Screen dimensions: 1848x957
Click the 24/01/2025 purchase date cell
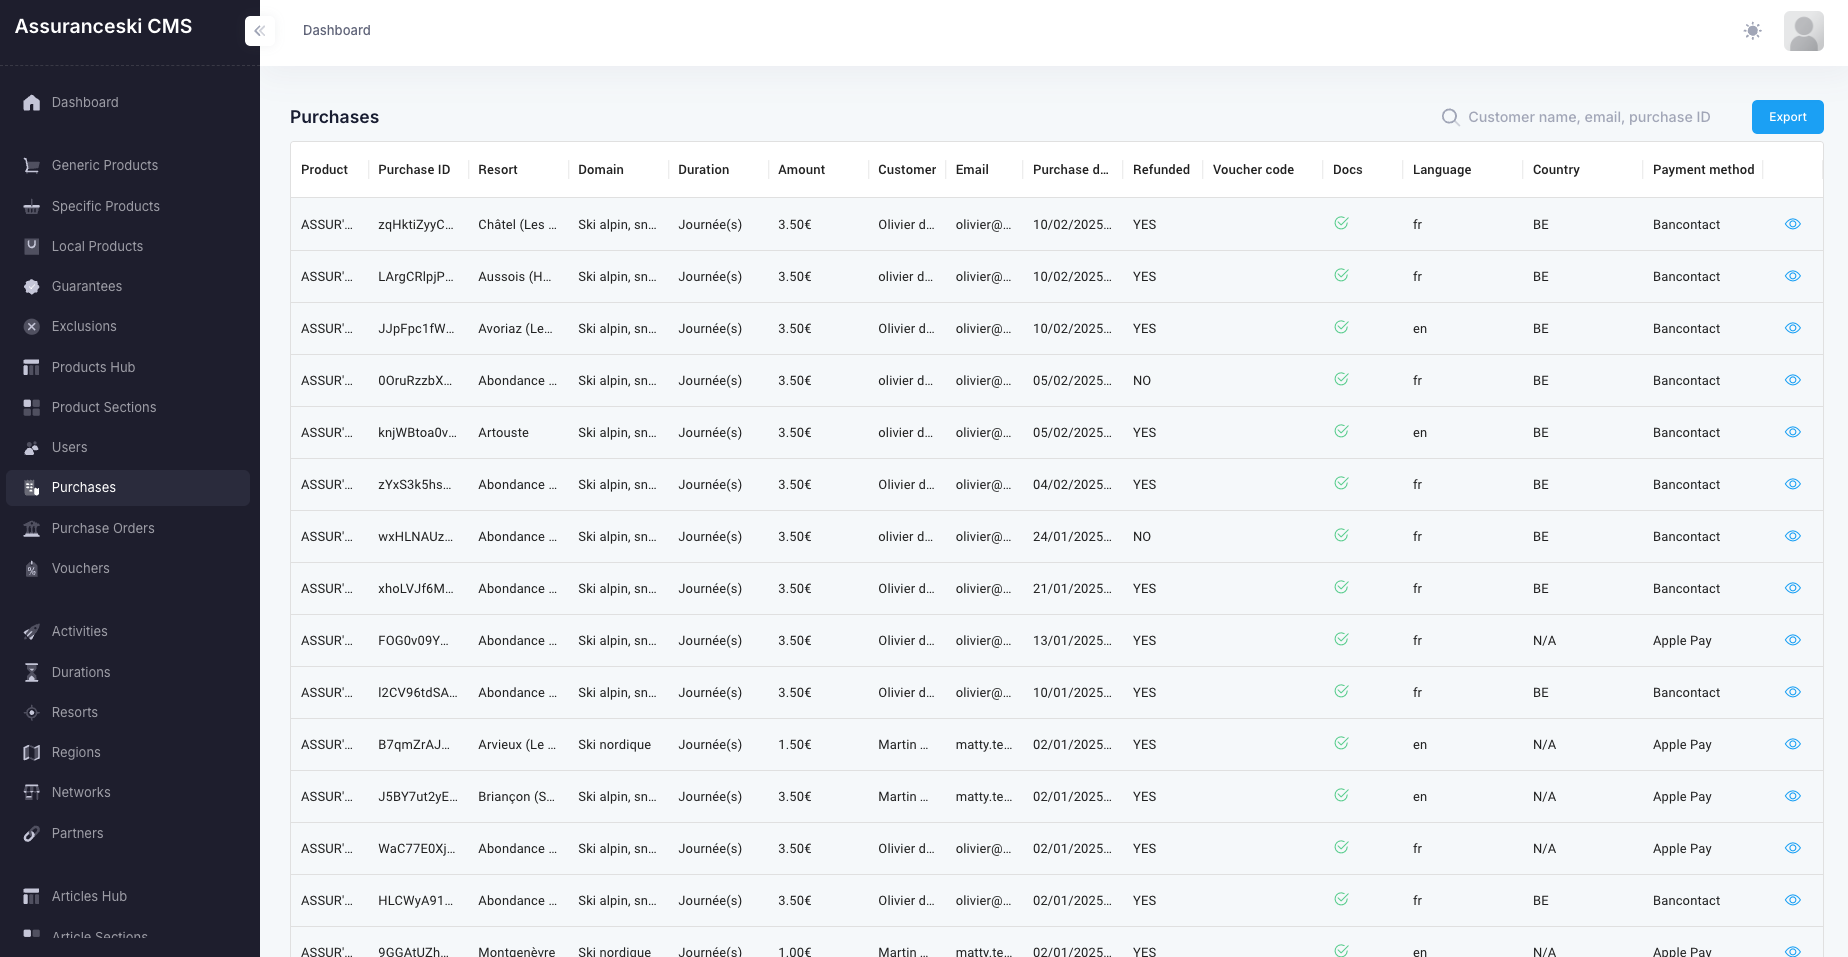[x=1072, y=537]
